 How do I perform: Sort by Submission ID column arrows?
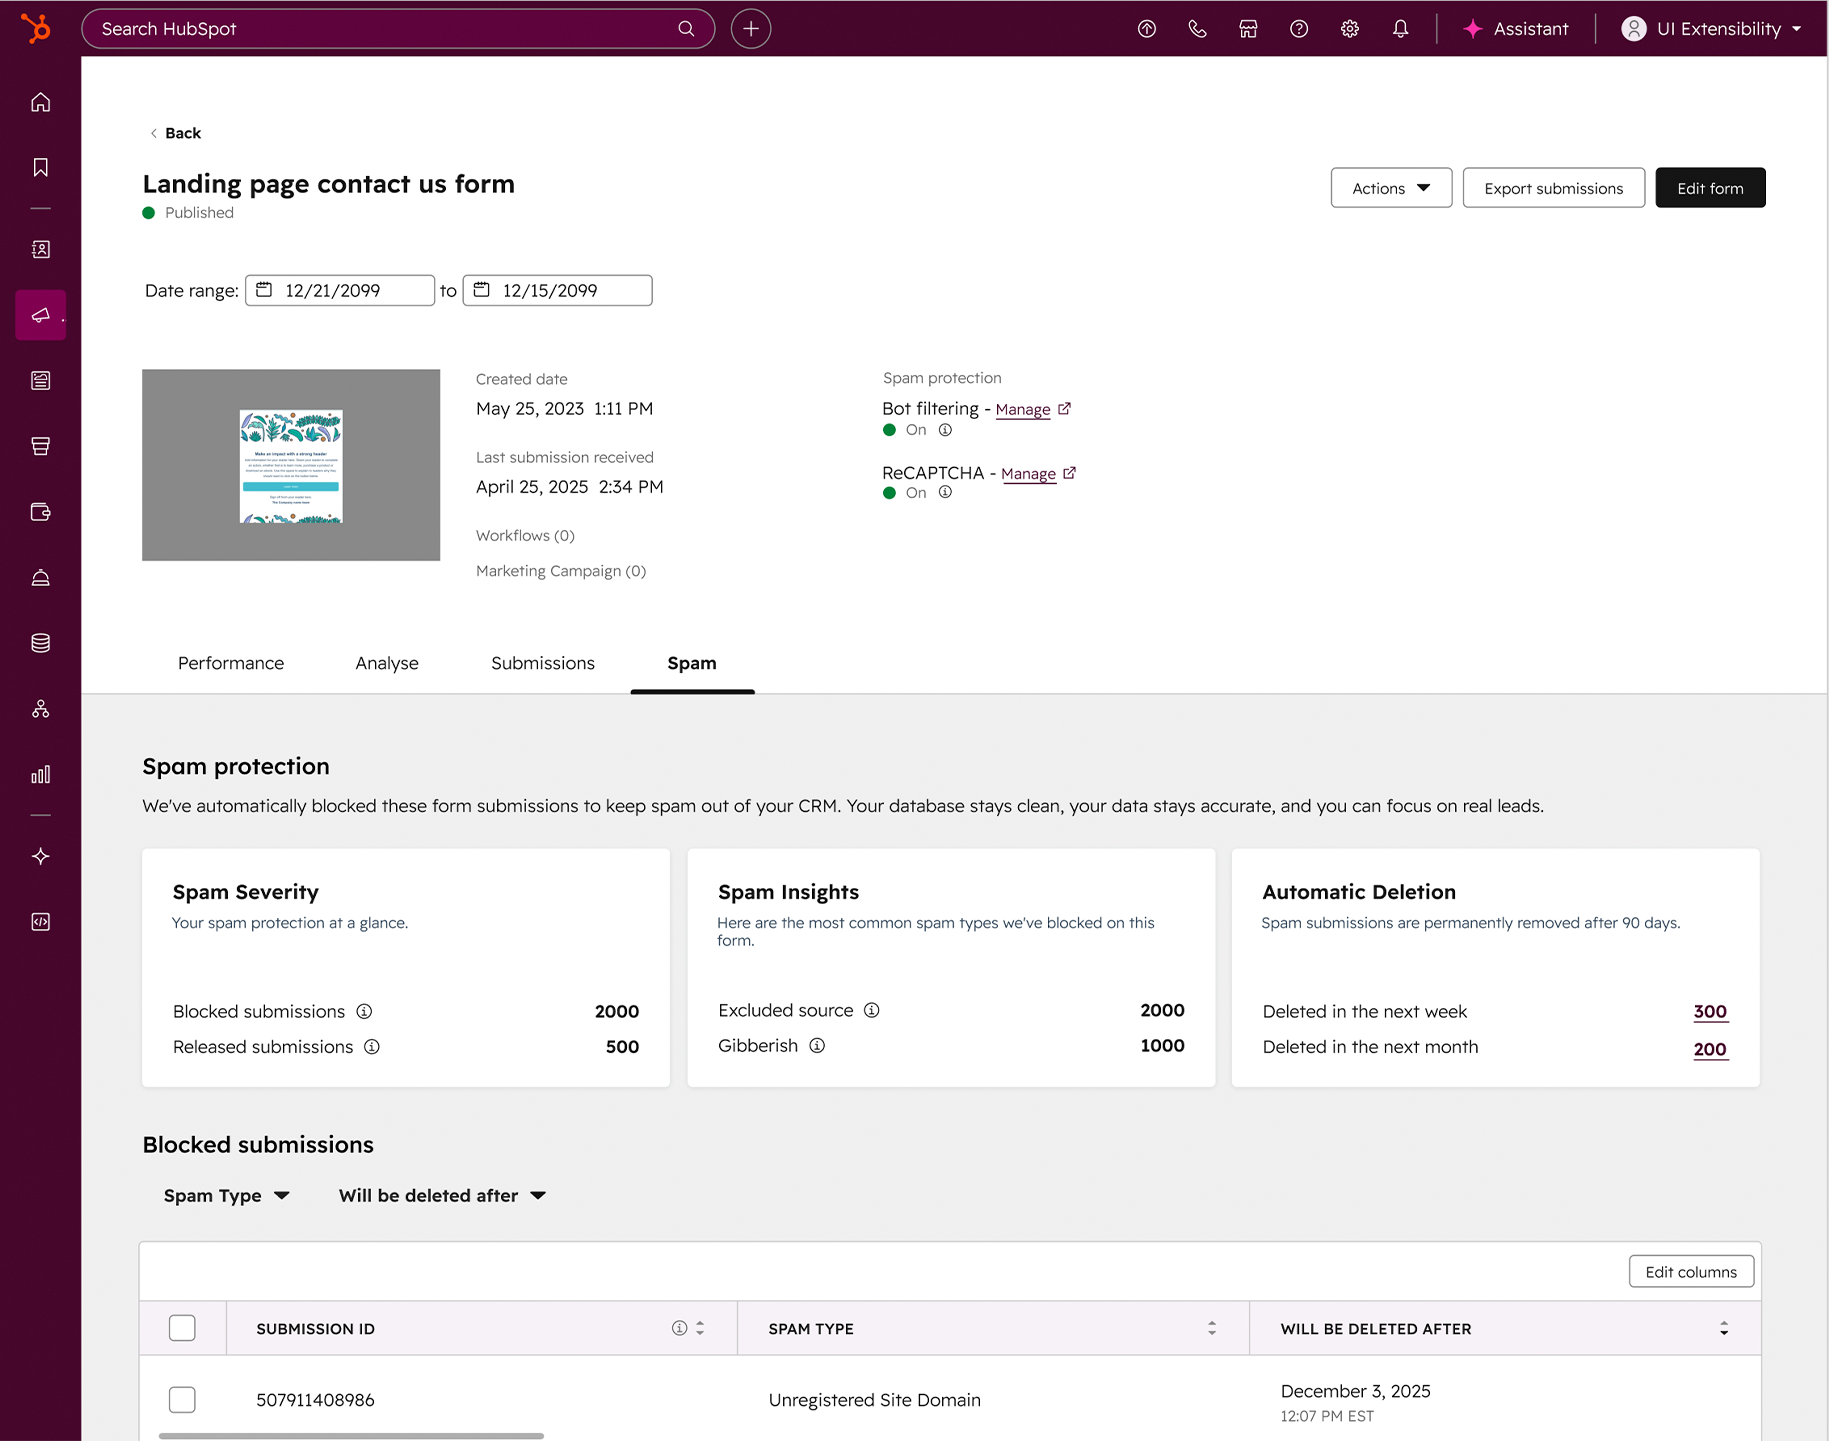coord(700,1328)
